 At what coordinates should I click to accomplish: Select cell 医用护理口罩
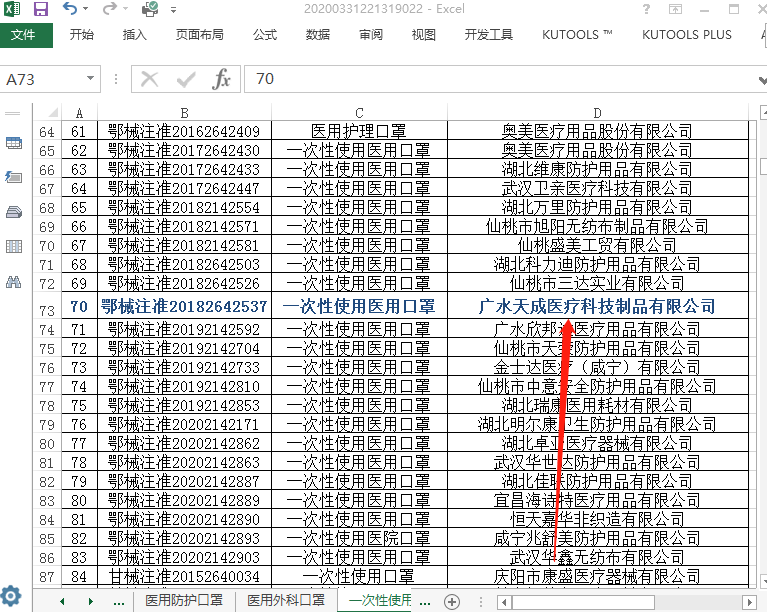[x=360, y=131]
